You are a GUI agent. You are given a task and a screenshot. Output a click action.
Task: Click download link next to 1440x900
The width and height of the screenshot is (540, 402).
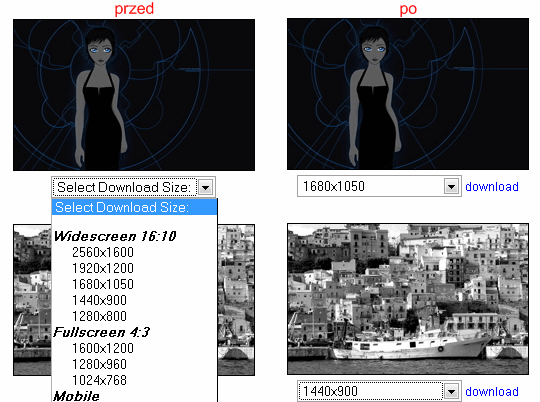pos(492,392)
